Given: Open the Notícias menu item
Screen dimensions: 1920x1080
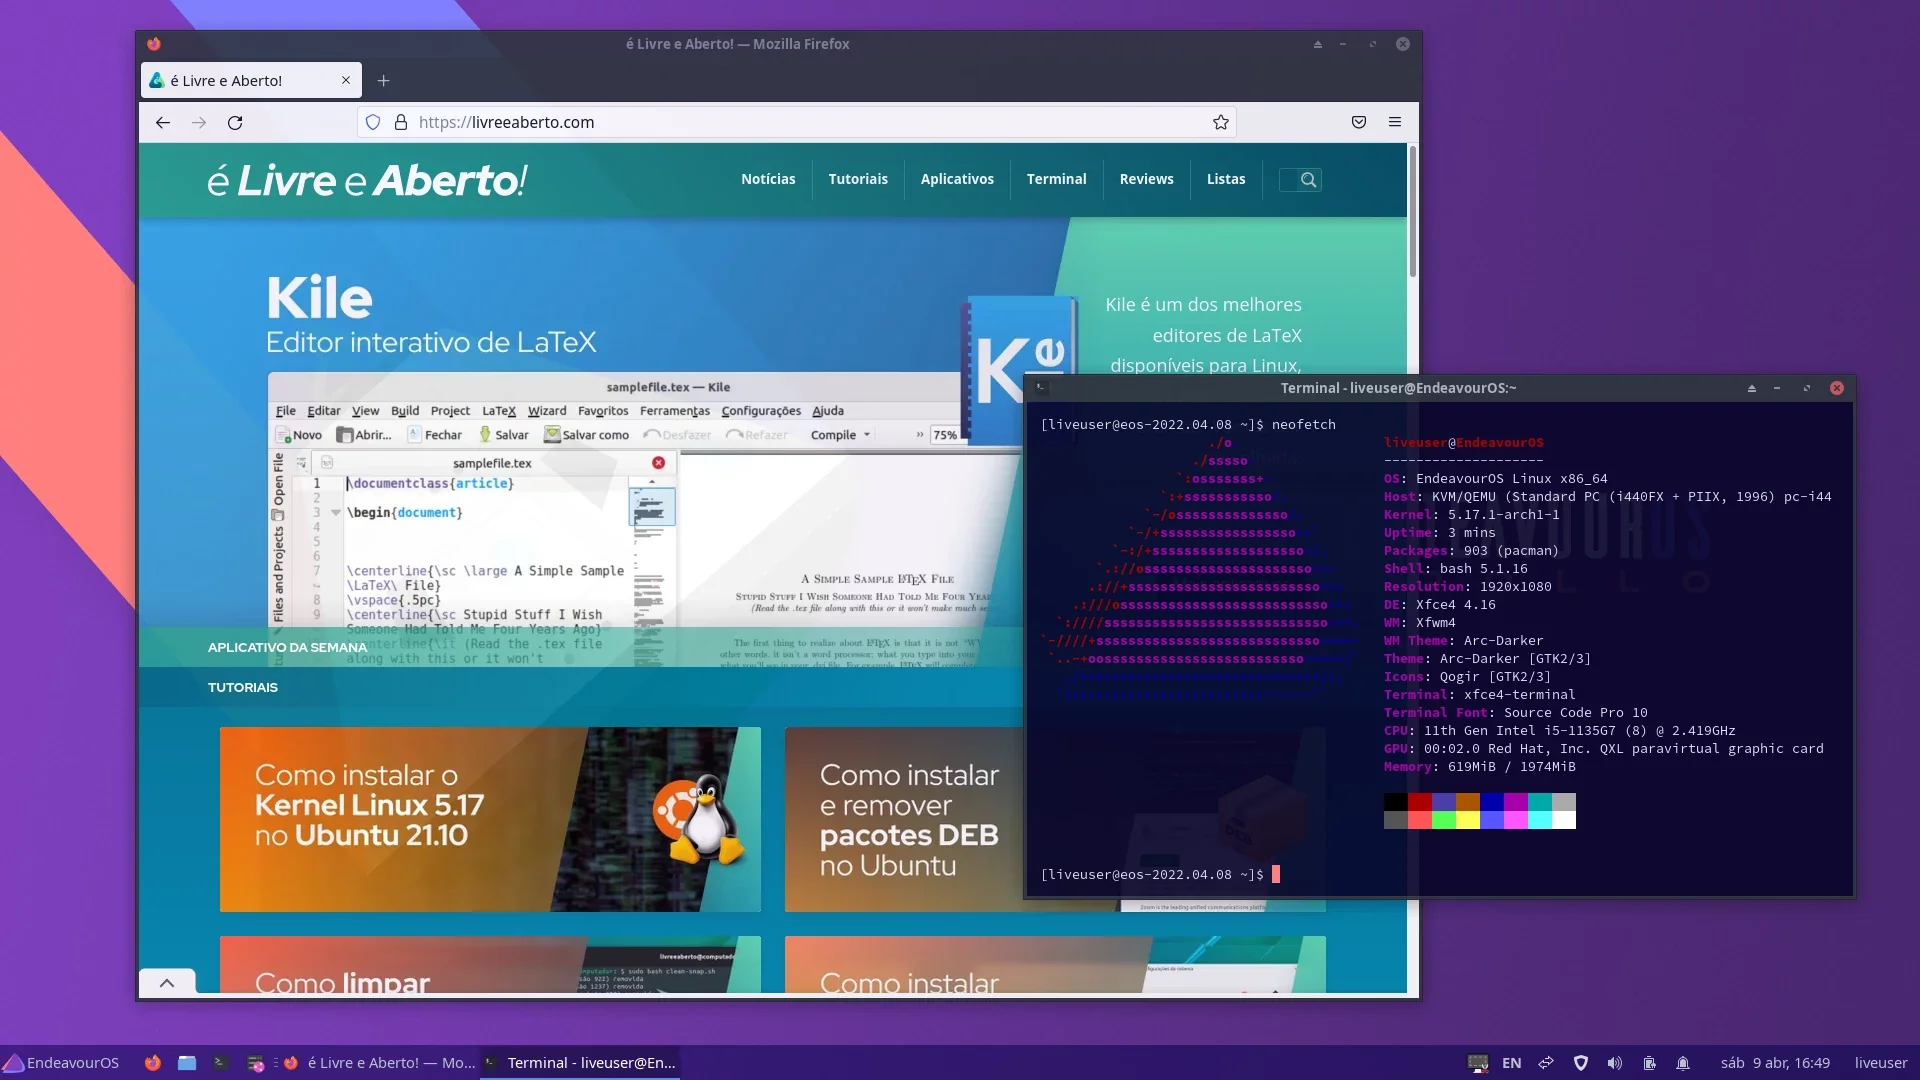Looking at the screenshot, I should click(x=768, y=179).
